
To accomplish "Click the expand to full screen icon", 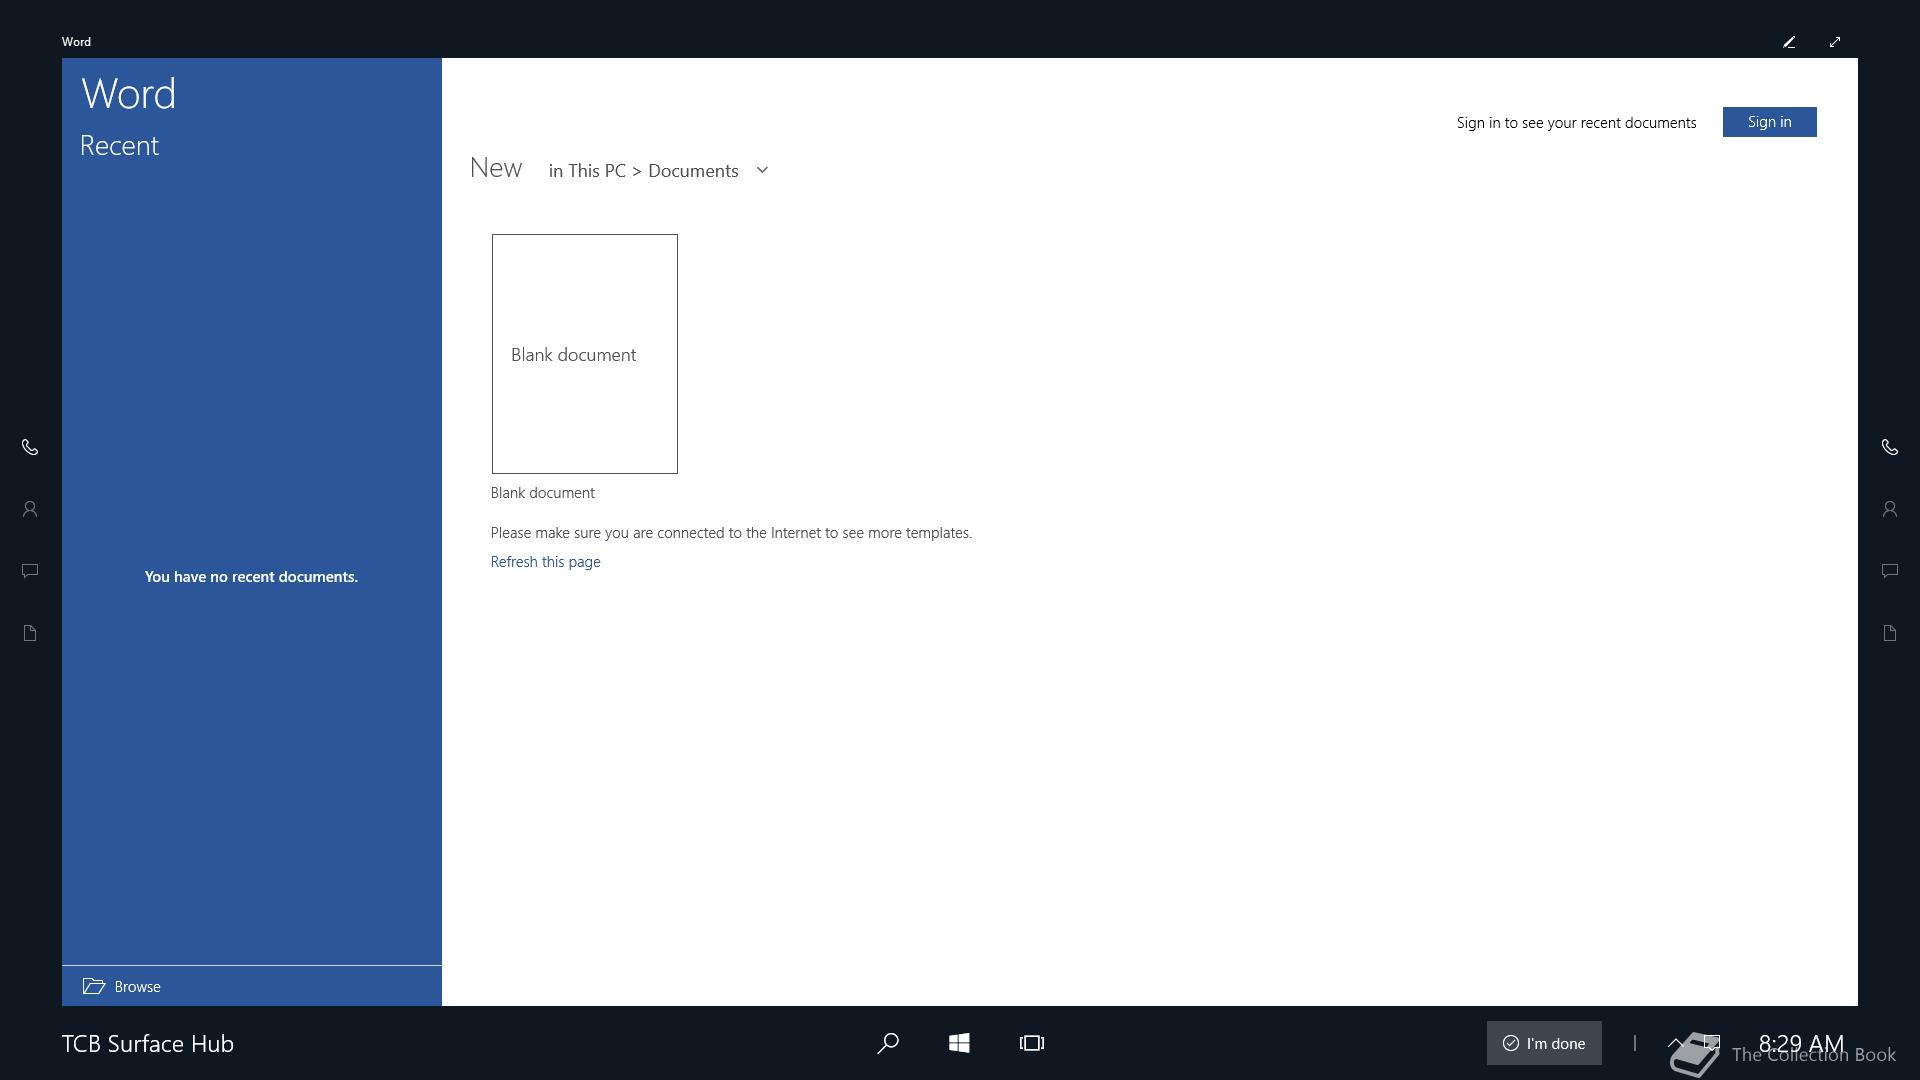I will tap(1835, 42).
